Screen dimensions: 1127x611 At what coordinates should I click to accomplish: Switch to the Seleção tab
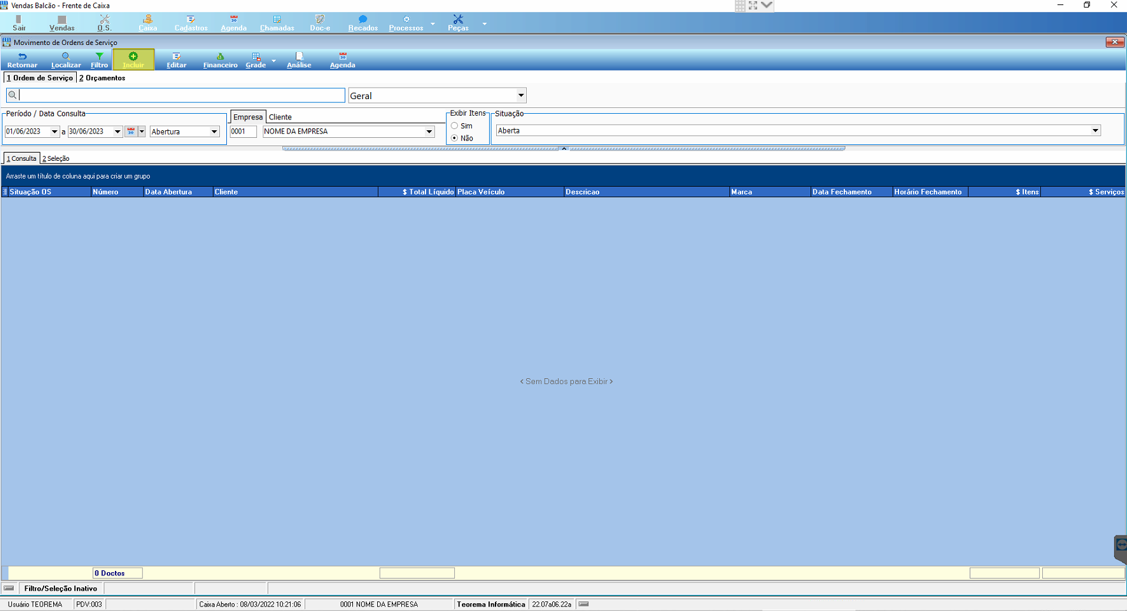coord(55,158)
